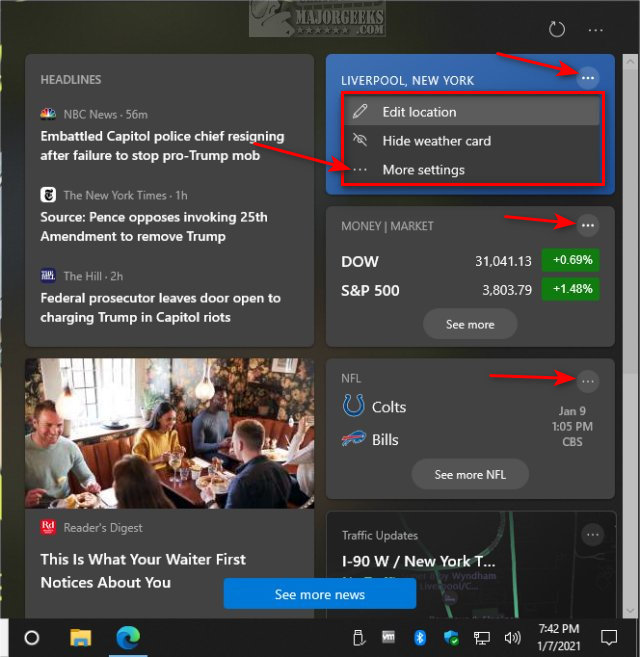640x657 pixels.
Task: Click the Bills team logo
Action: pyautogui.click(x=353, y=439)
